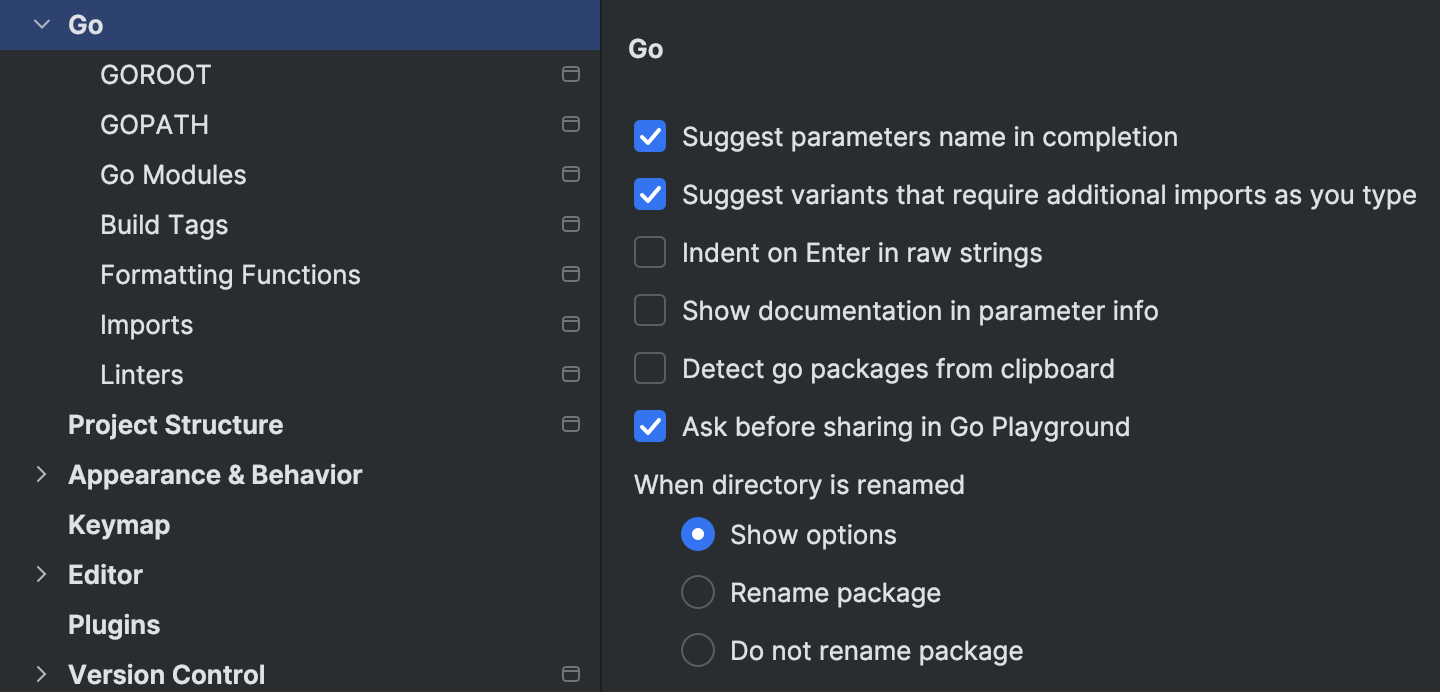Open the Linters settings page
Image resolution: width=1440 pixels, height=692 pixels.
[x=141, y=374]
